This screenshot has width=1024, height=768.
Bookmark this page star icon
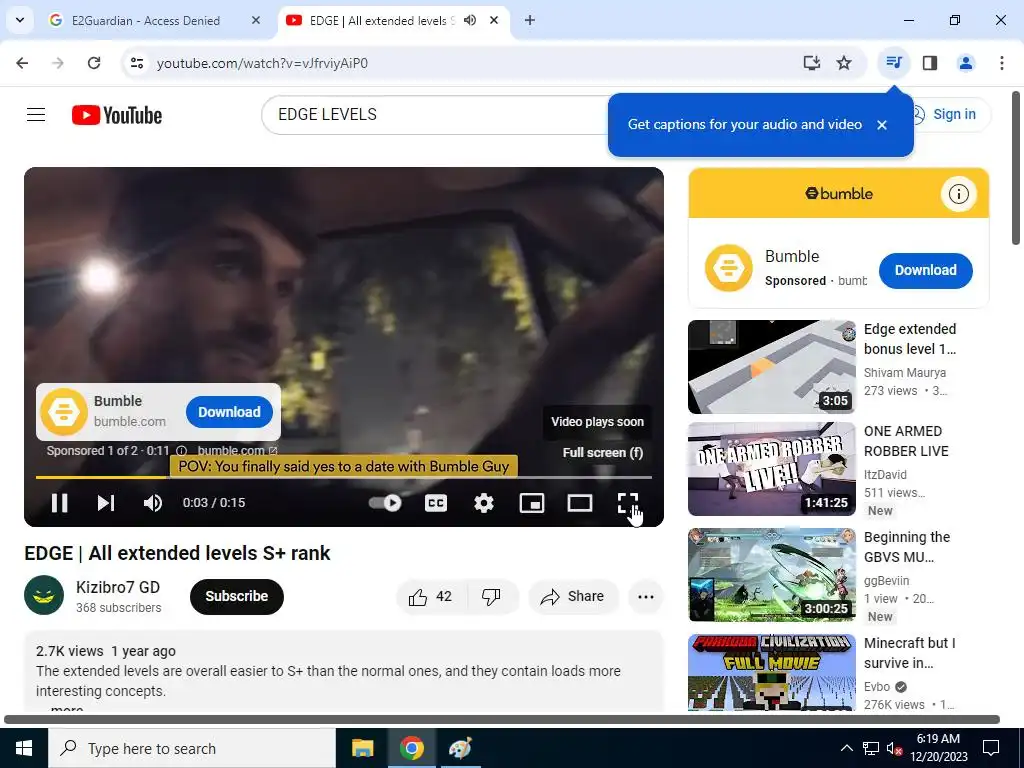[844, 63]
